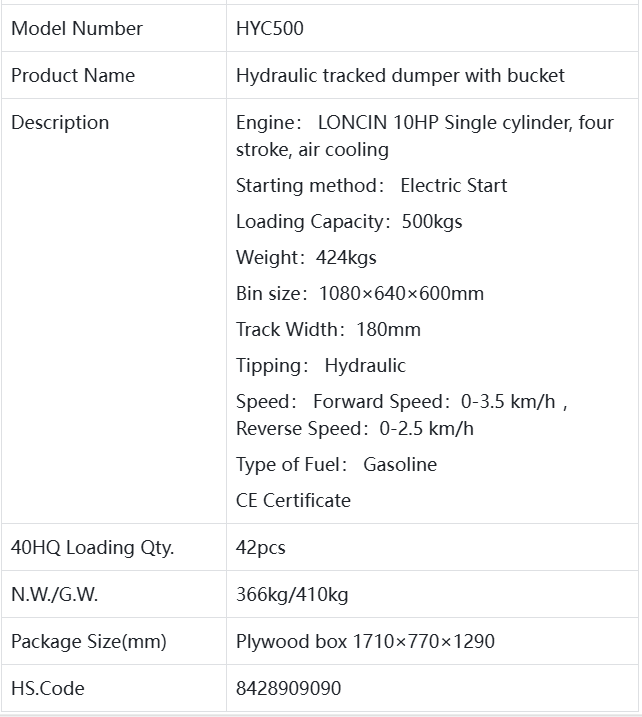
Task: Click the Track Width 180mm line
Action: [328, 329]
